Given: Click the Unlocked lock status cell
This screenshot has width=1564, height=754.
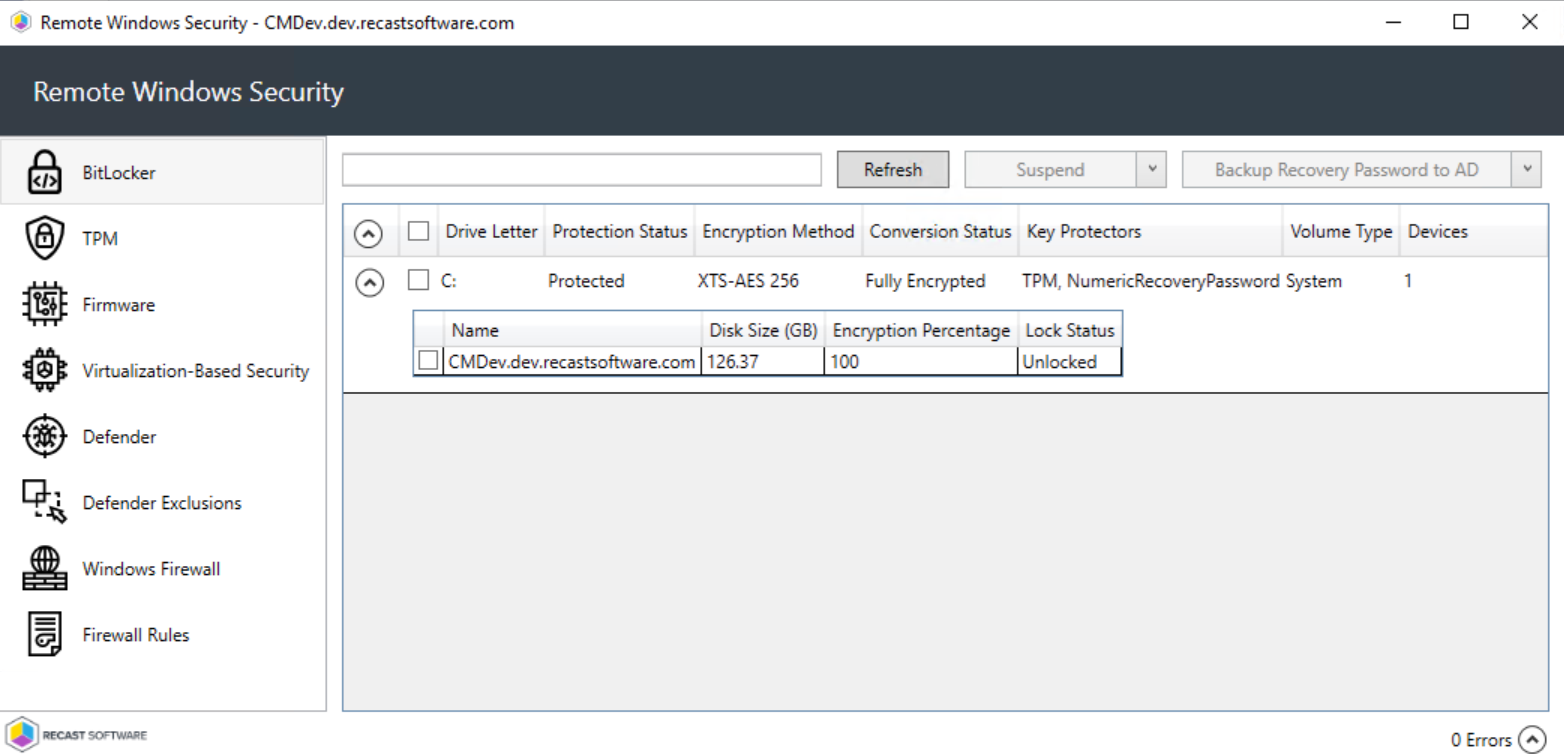Looking at the screenshot, I should [1070, 362].
